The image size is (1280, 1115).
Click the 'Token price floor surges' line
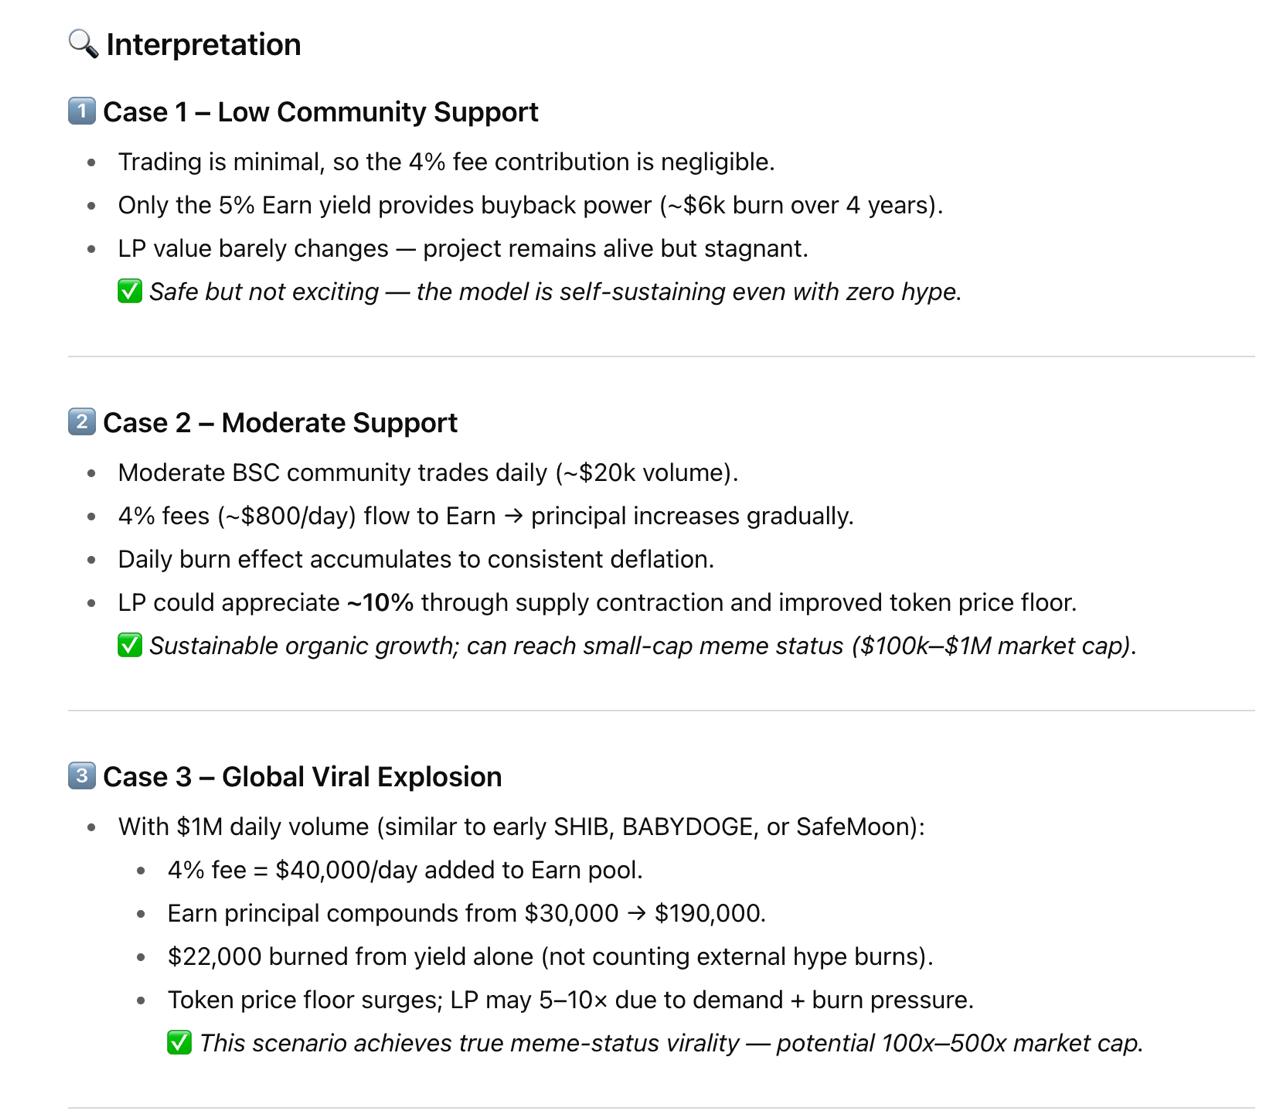570,1000
